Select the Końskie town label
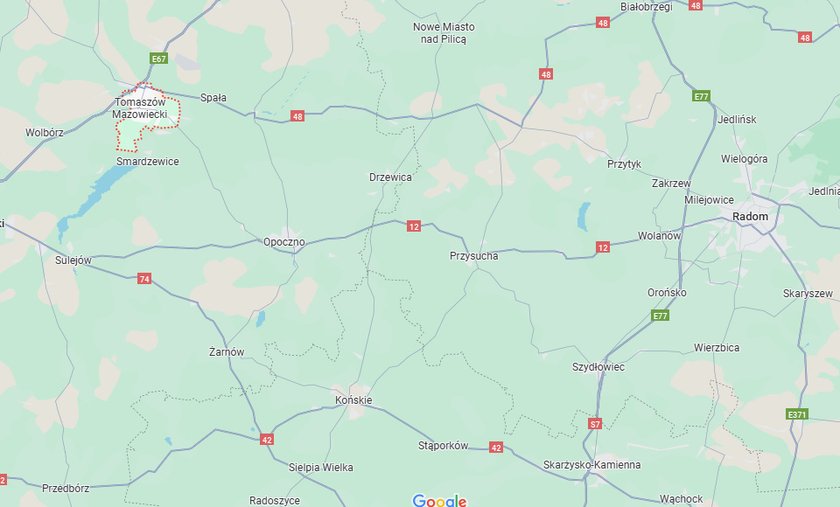 [354, 400]
